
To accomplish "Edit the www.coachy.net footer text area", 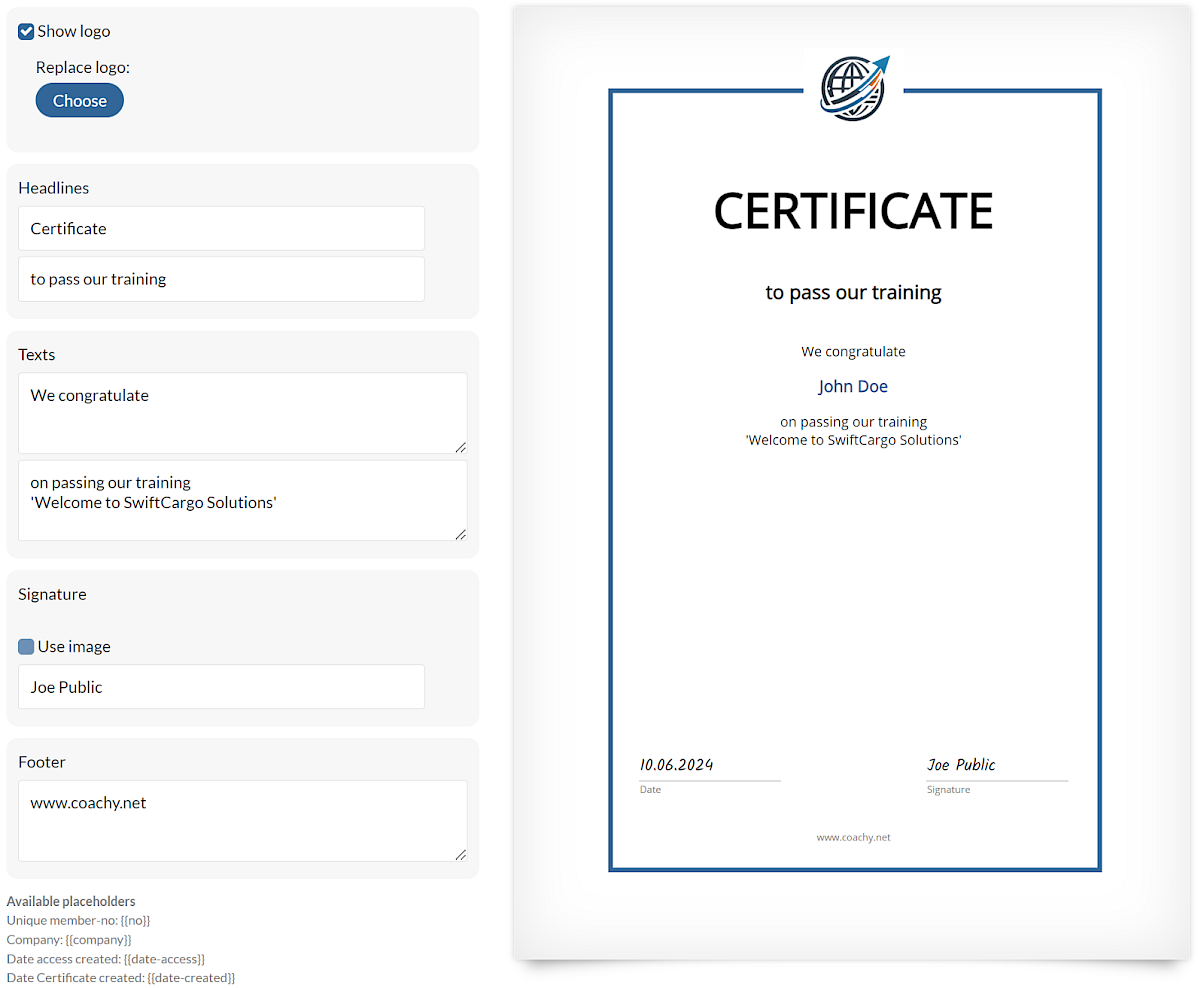I will (243, 821).
